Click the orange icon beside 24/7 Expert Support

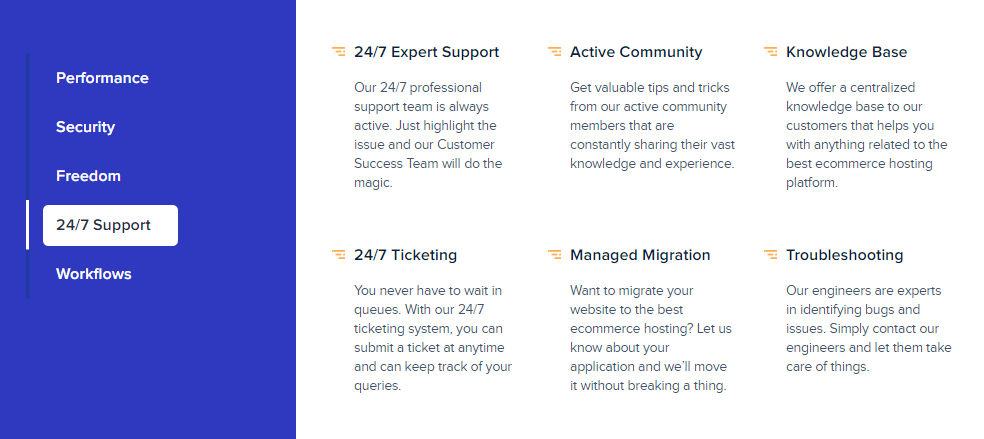338,51
